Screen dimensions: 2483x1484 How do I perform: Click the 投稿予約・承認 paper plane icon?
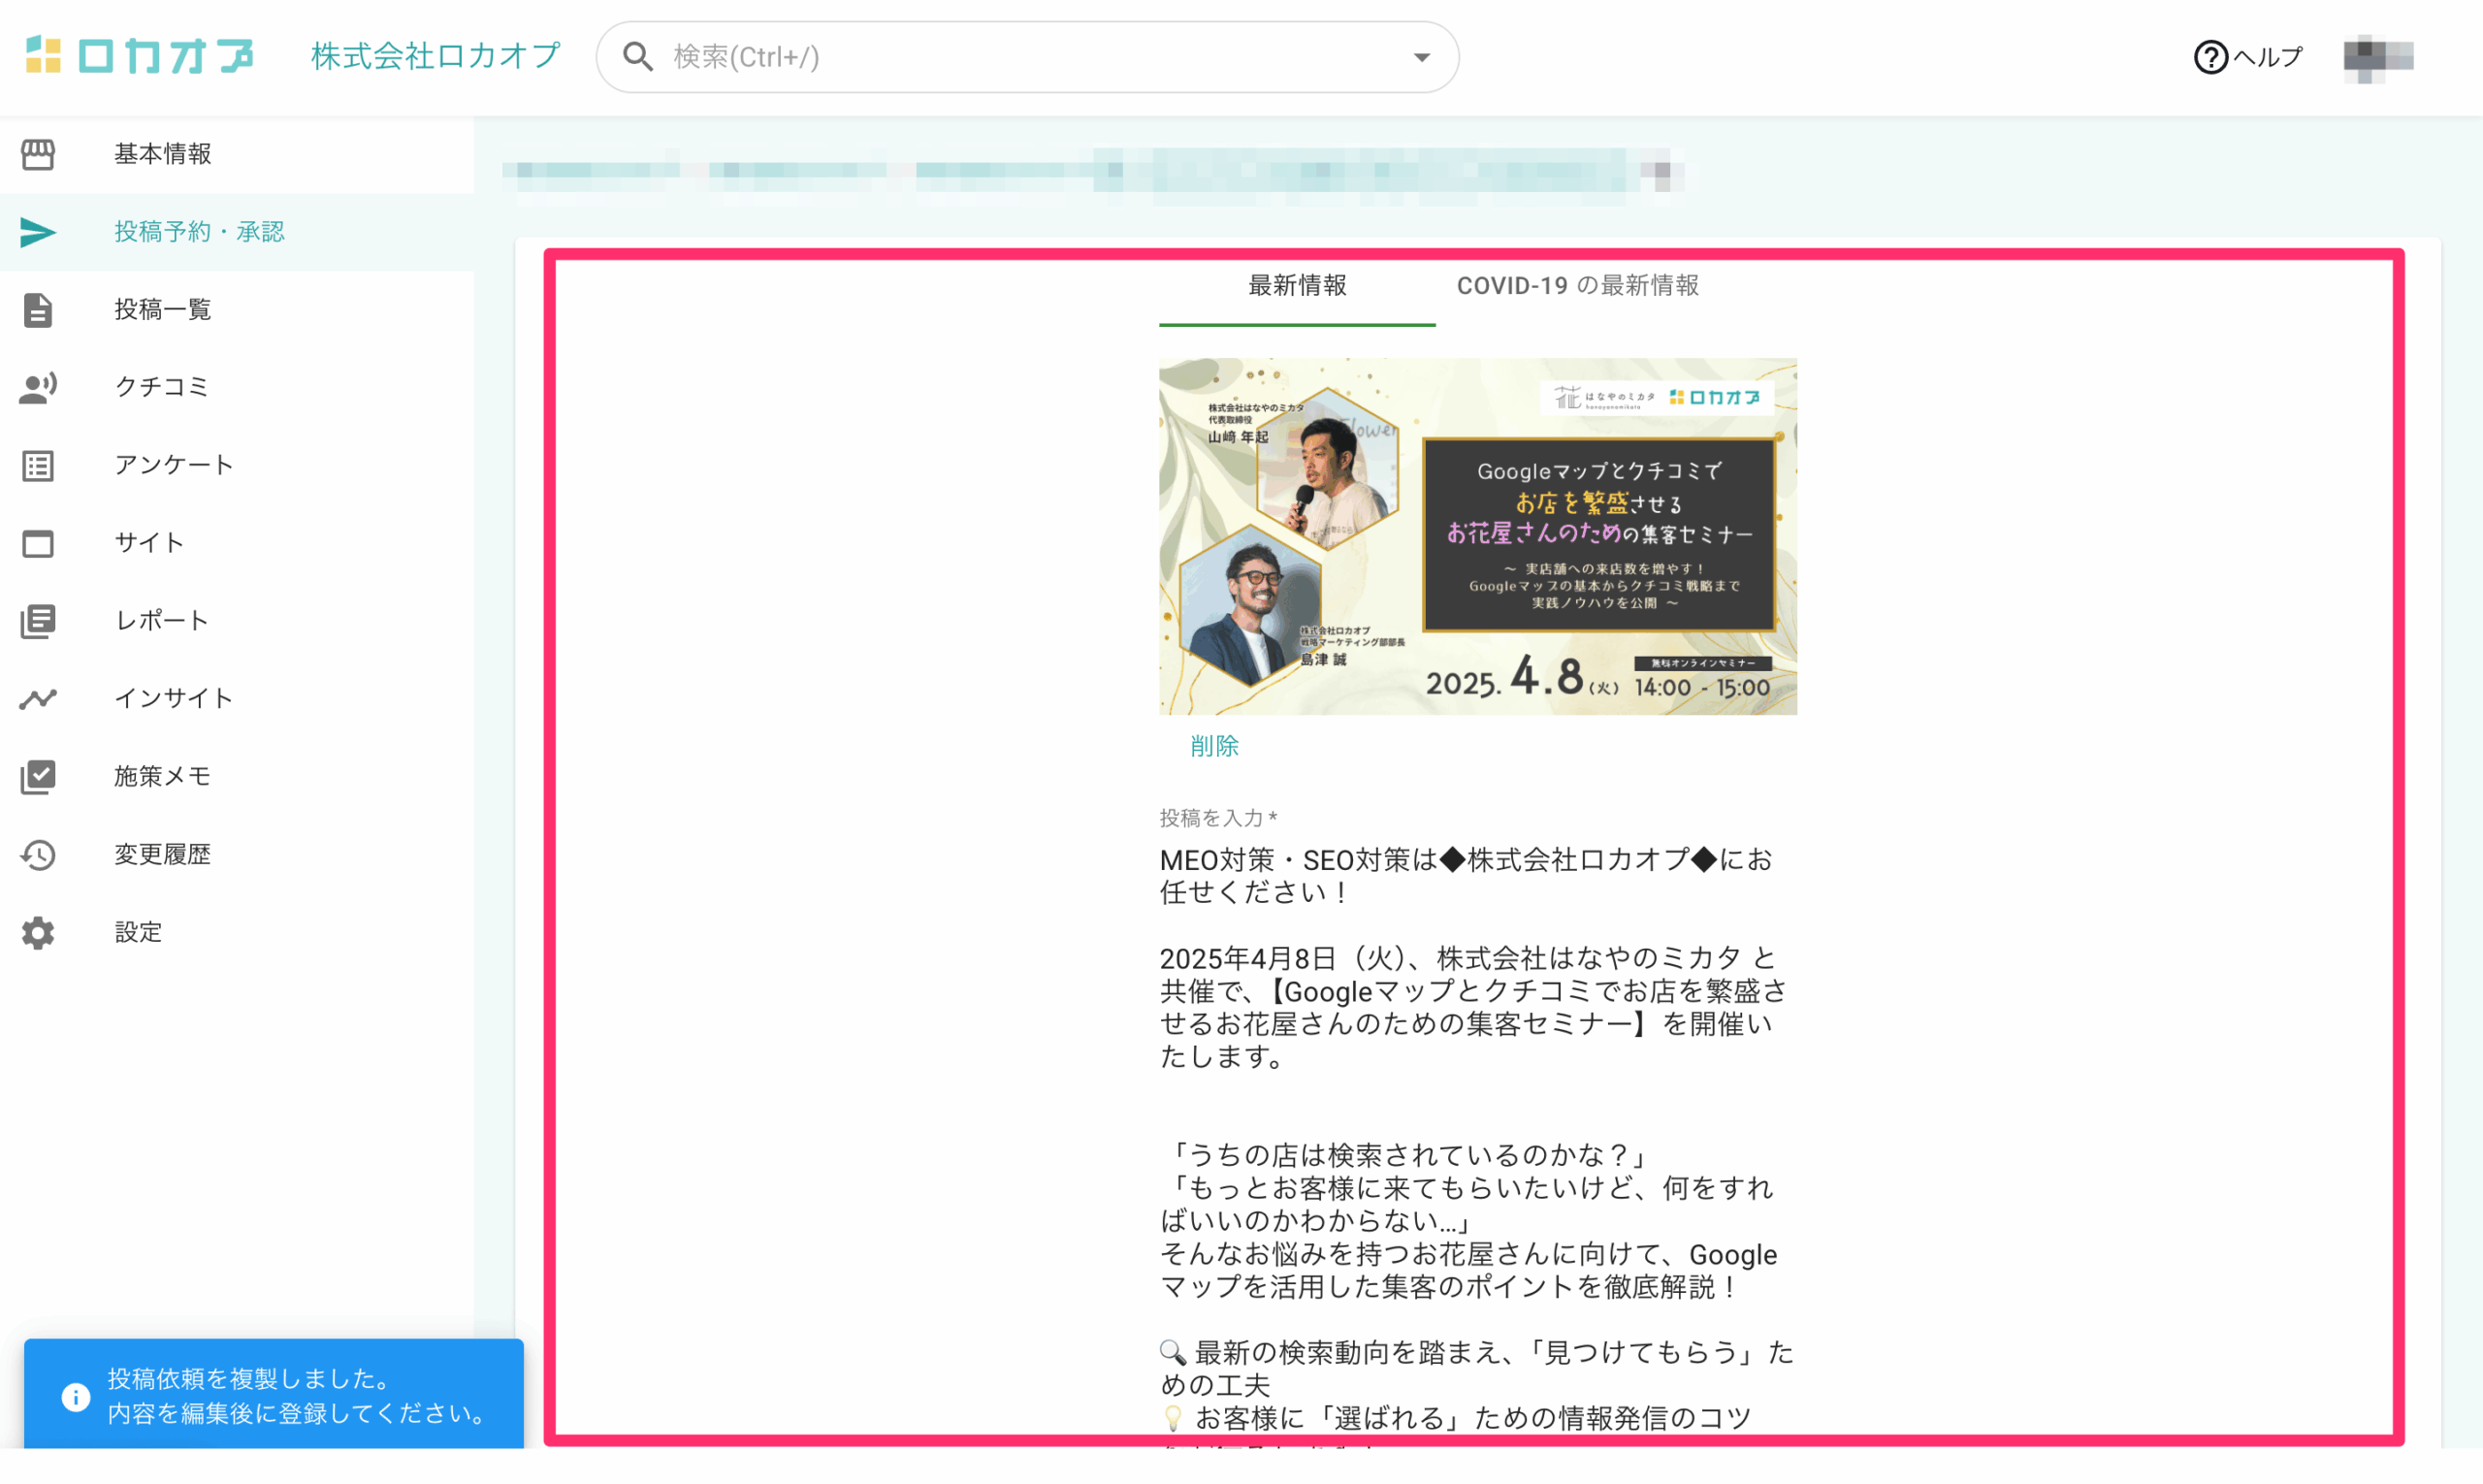coord(38,232)
